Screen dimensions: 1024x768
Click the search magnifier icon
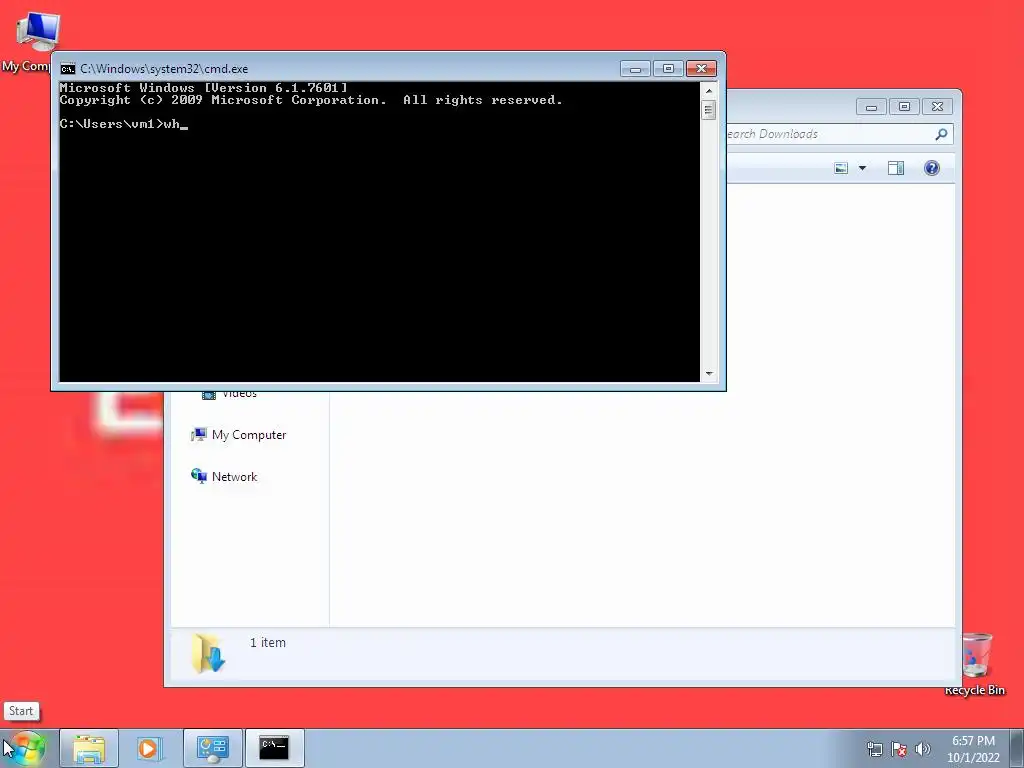(x=941, y=134)
